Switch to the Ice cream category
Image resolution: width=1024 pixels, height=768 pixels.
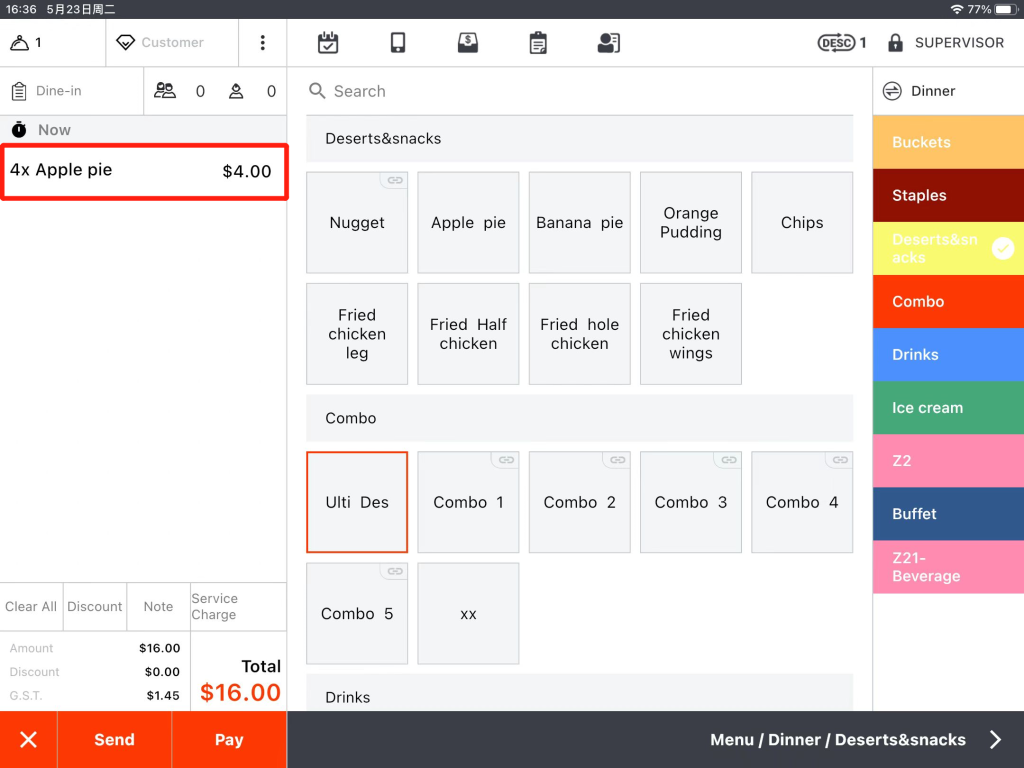947,408
